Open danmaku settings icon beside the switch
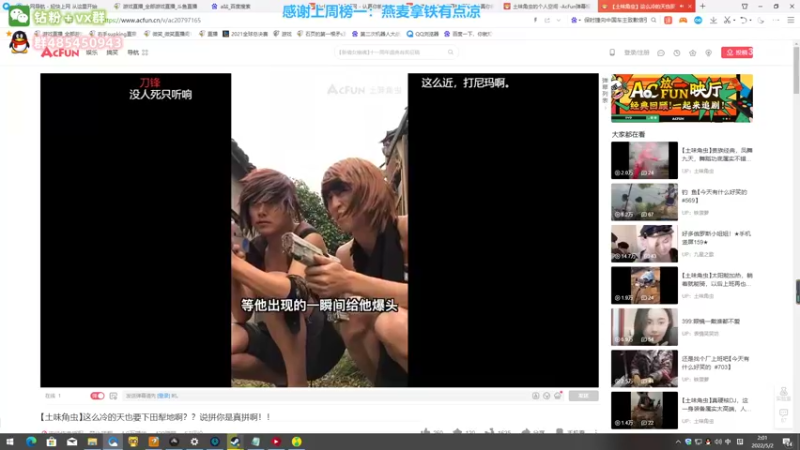The image size is (800, 450). 113,396
